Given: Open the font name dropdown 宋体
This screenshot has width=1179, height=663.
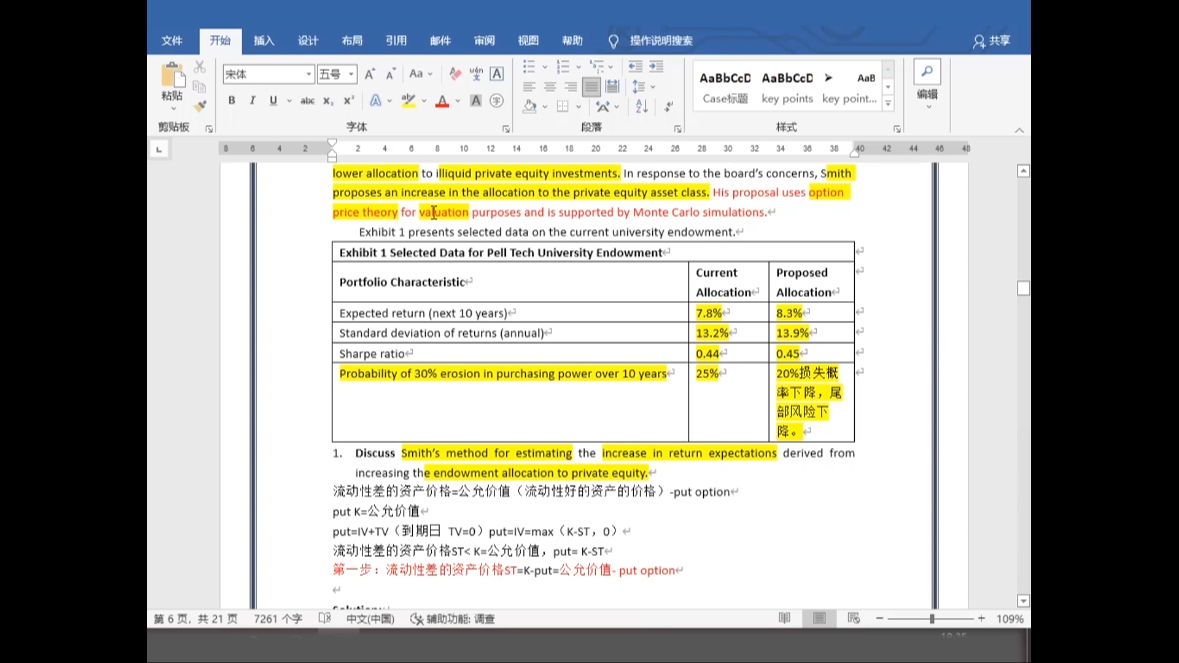Looking at the screenshot, I should pos(268,74).
